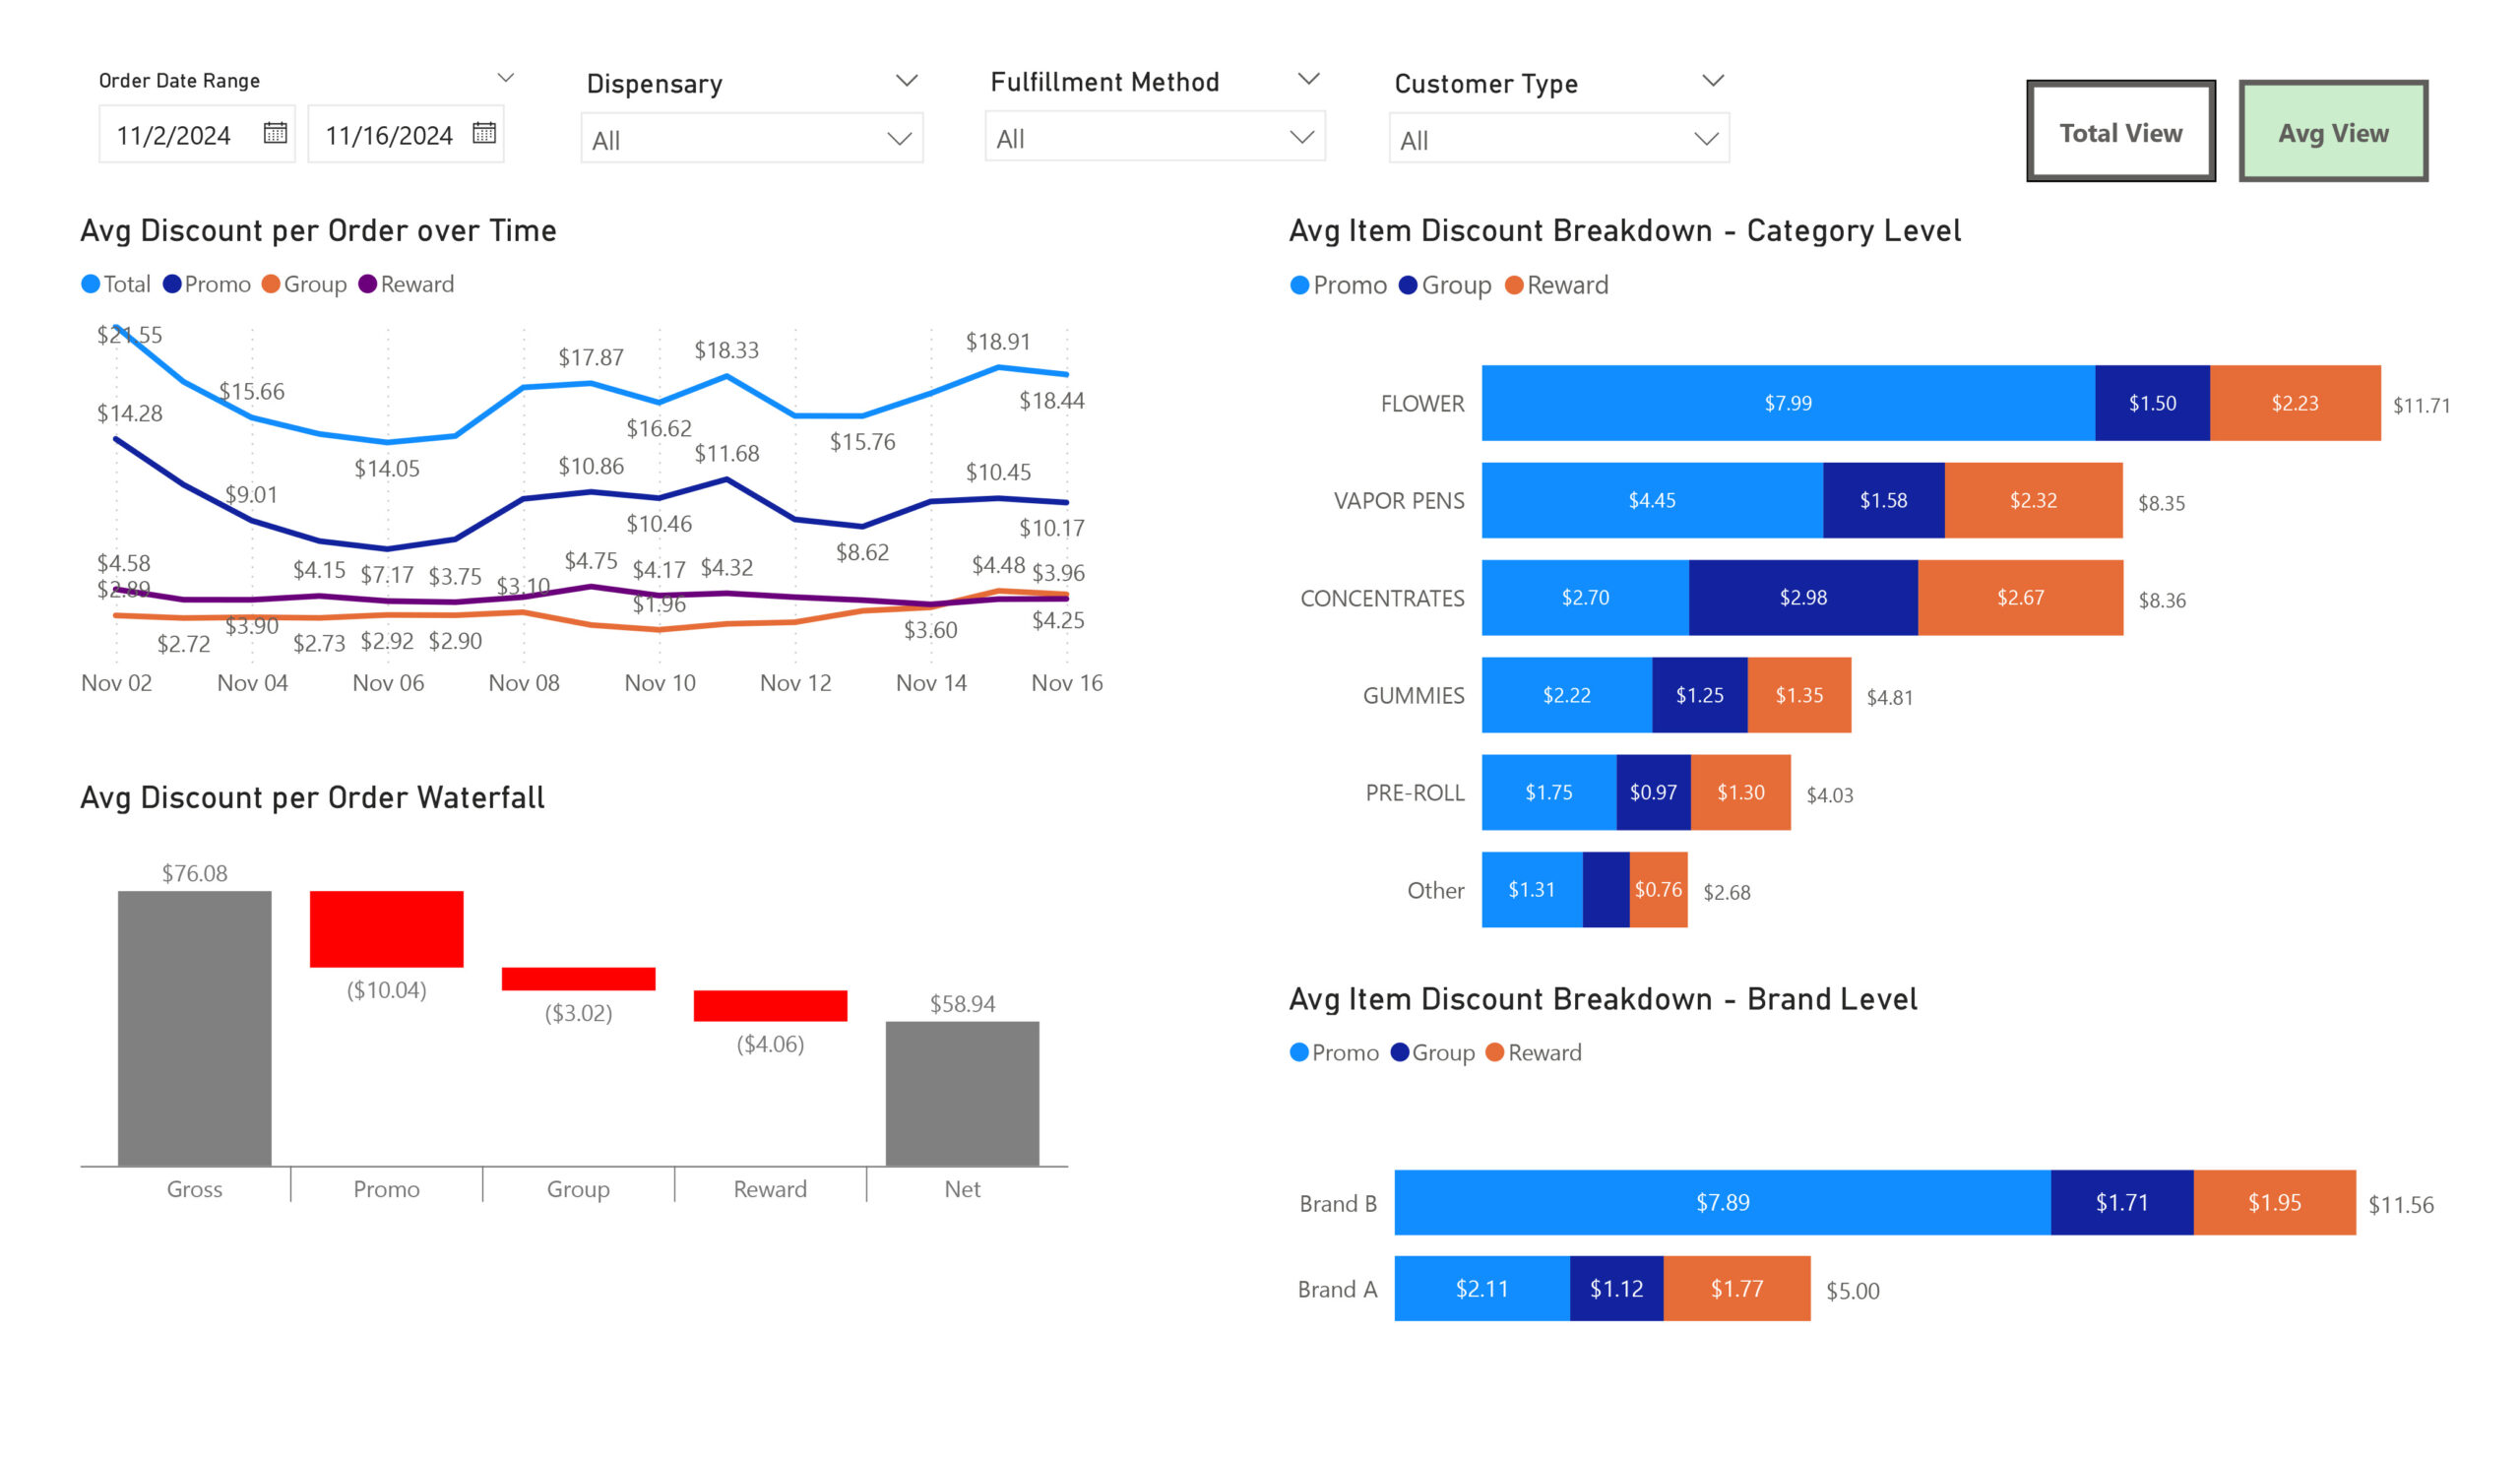Viewport: 2520px width, 1457px height.
Task: Select the Avg View toggle button
Action: click(2332, 132)
